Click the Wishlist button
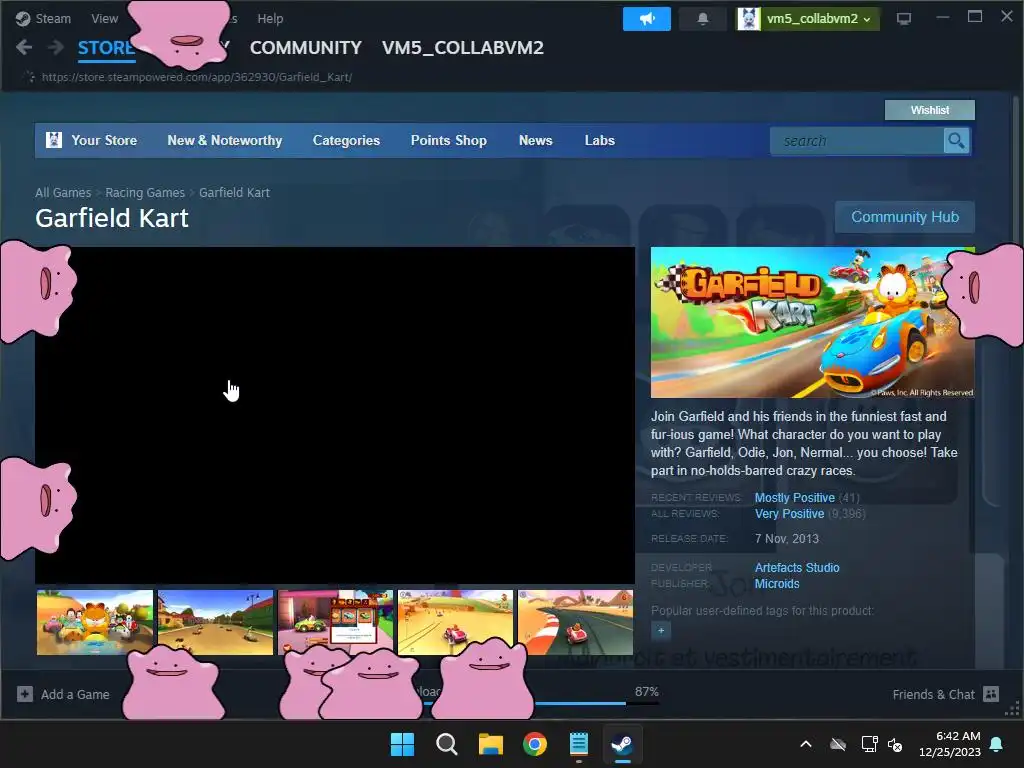Screen dimensions: 1024x768 click(x=929, y=110)
